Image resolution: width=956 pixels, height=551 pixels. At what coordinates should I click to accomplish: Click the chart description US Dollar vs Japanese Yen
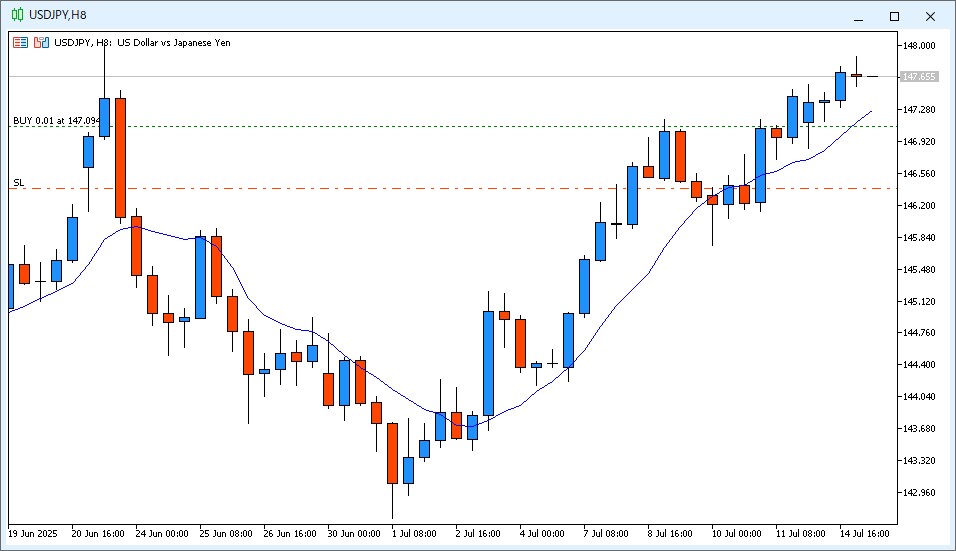(174, 43)
